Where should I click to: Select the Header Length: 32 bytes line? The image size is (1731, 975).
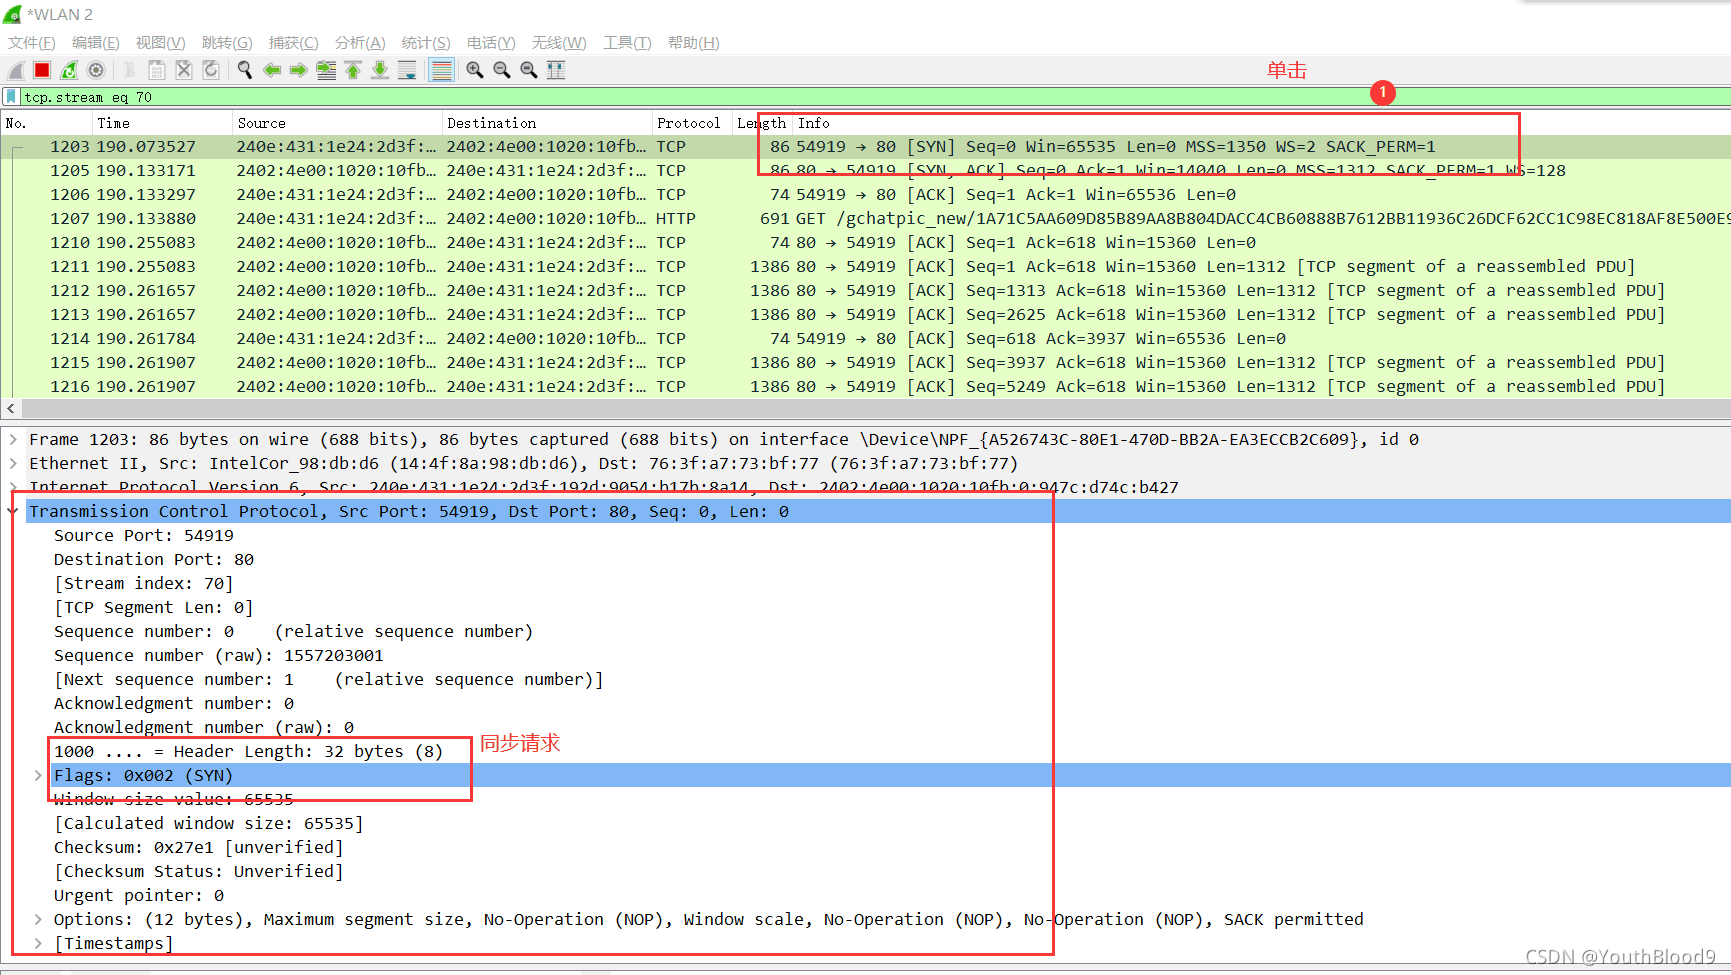[x=249, y=751]
